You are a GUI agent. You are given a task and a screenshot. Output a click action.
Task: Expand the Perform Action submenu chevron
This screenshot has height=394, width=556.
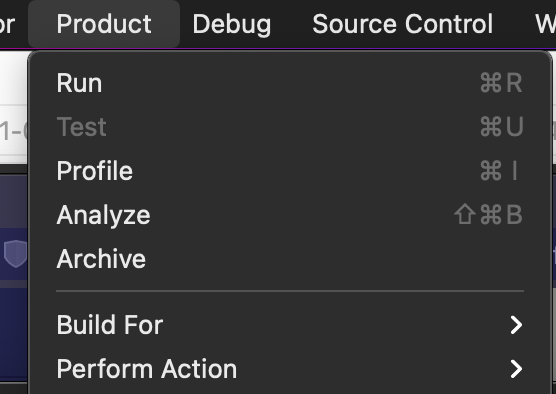click(x=516, y=369)
